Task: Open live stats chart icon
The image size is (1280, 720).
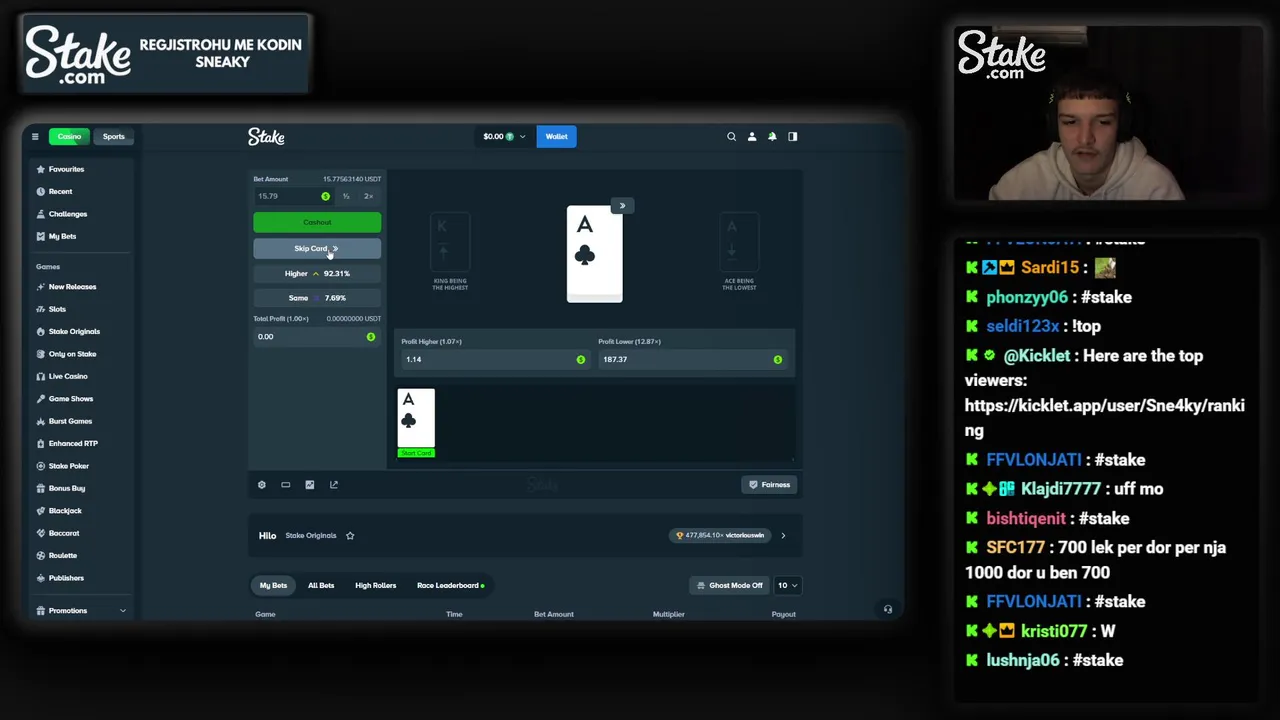Action: click(x=310, y=485)
